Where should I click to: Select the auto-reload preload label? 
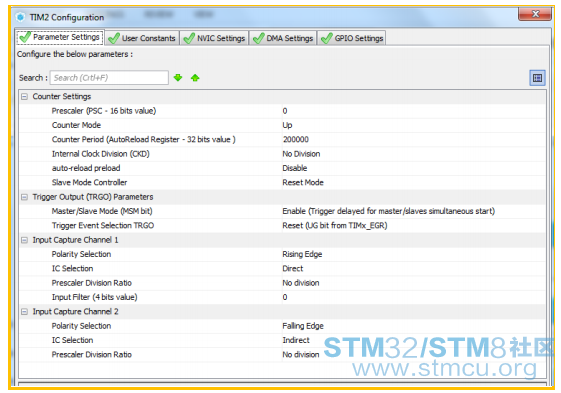(86, 168)
